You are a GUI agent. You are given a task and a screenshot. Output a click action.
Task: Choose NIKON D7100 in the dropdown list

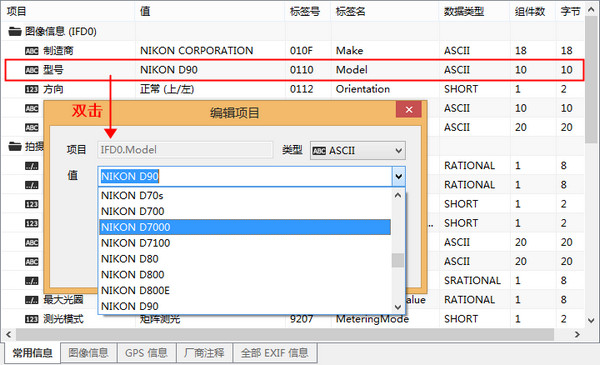(245, 243)
